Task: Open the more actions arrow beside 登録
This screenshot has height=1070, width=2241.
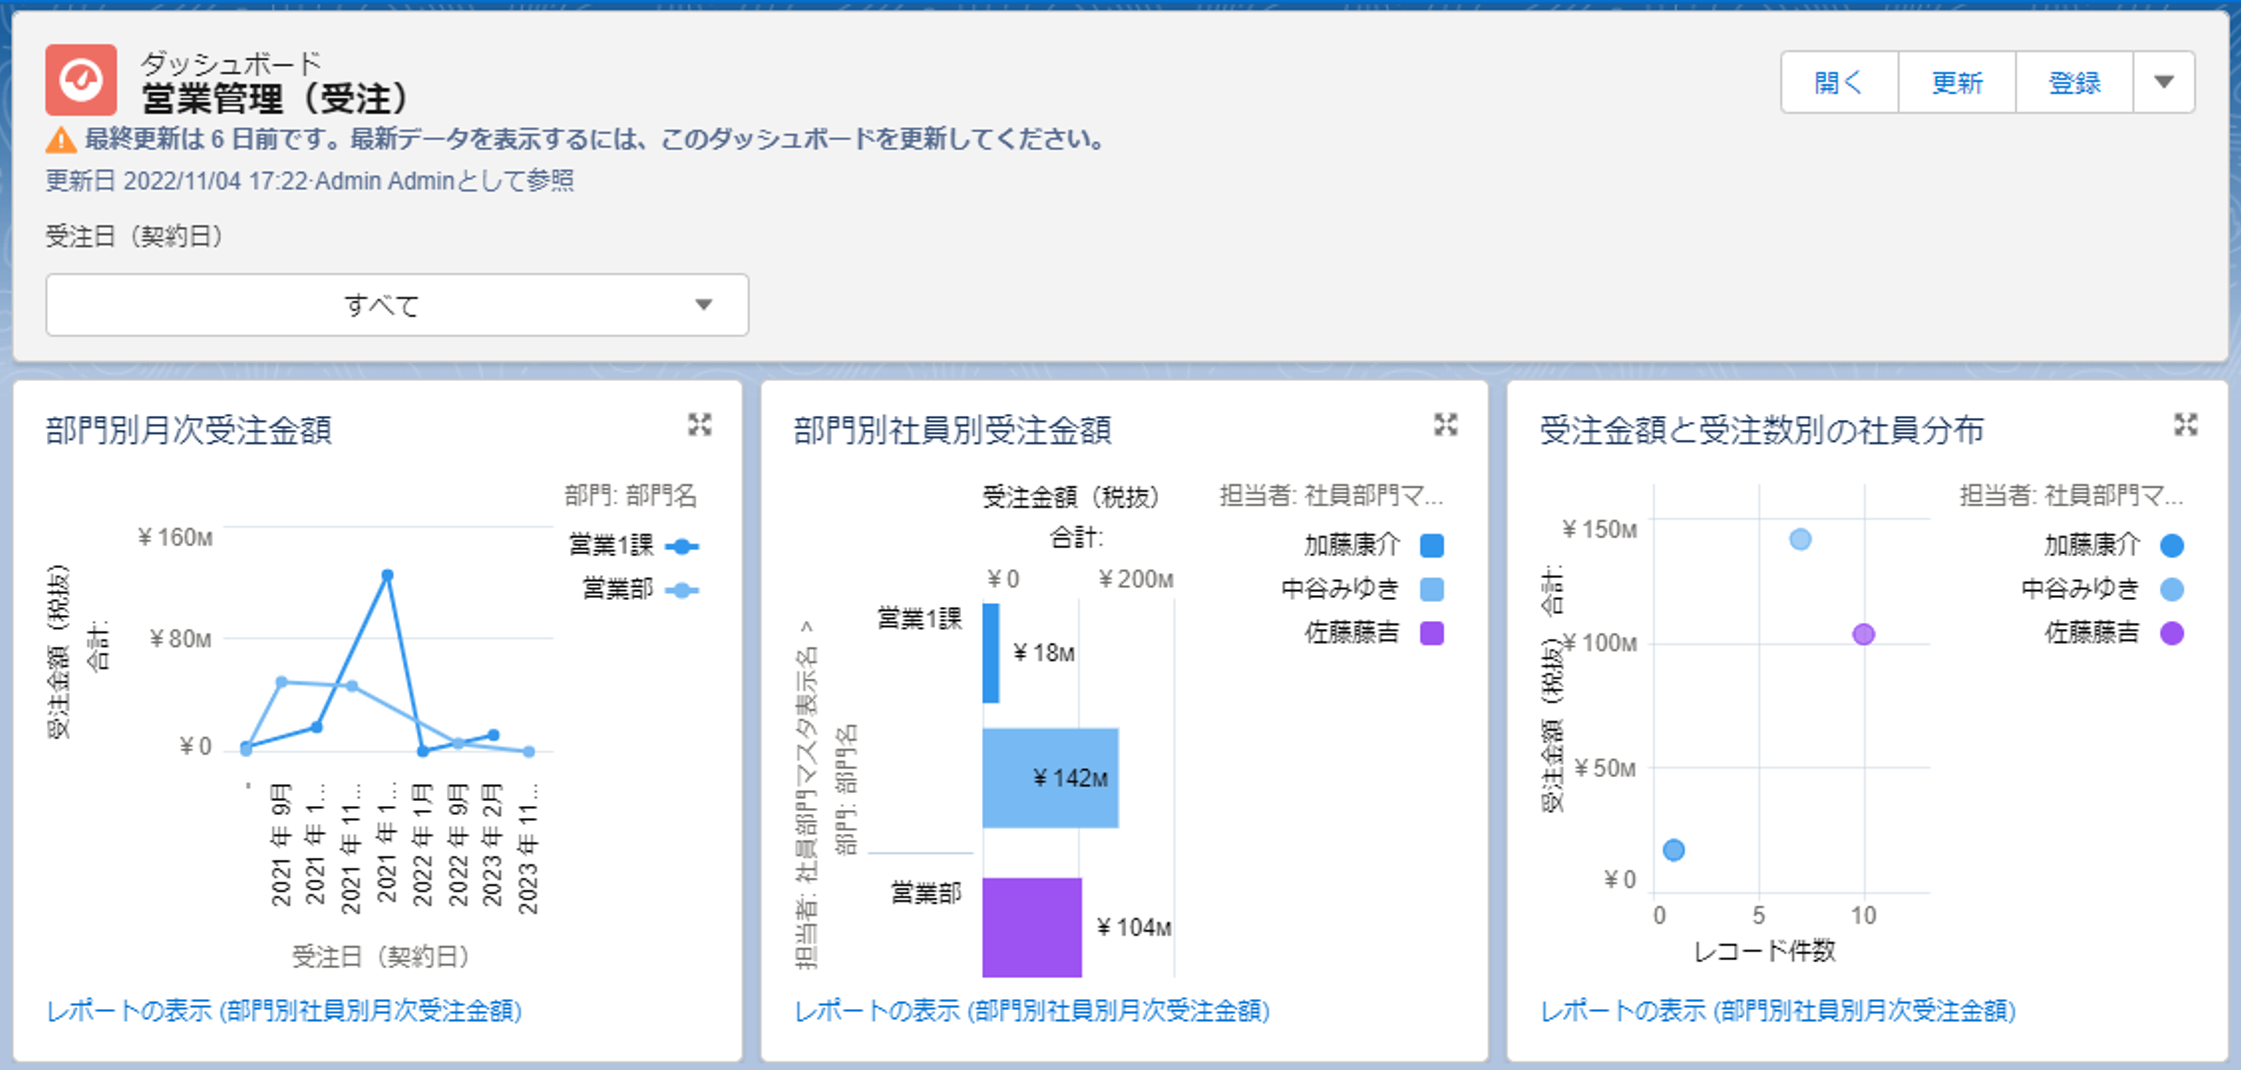Action: pyautogui.click(x=2164, y=82)
